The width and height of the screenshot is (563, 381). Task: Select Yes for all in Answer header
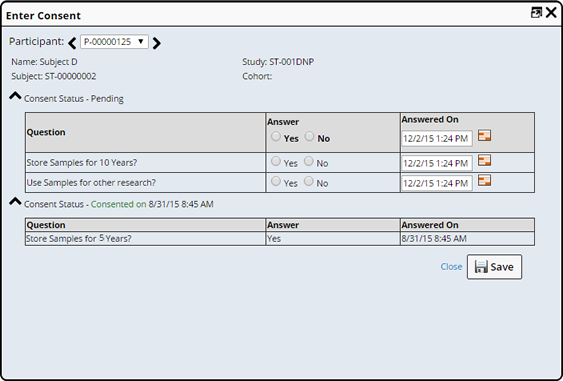[x=276, y=136]
